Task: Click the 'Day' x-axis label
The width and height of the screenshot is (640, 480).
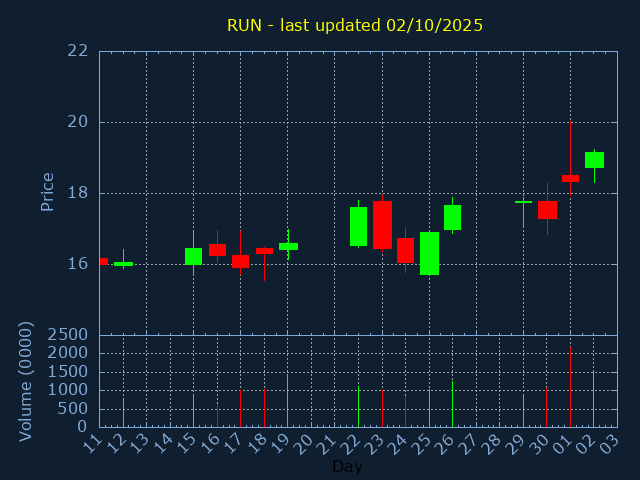Action: (x=347, y=467)
